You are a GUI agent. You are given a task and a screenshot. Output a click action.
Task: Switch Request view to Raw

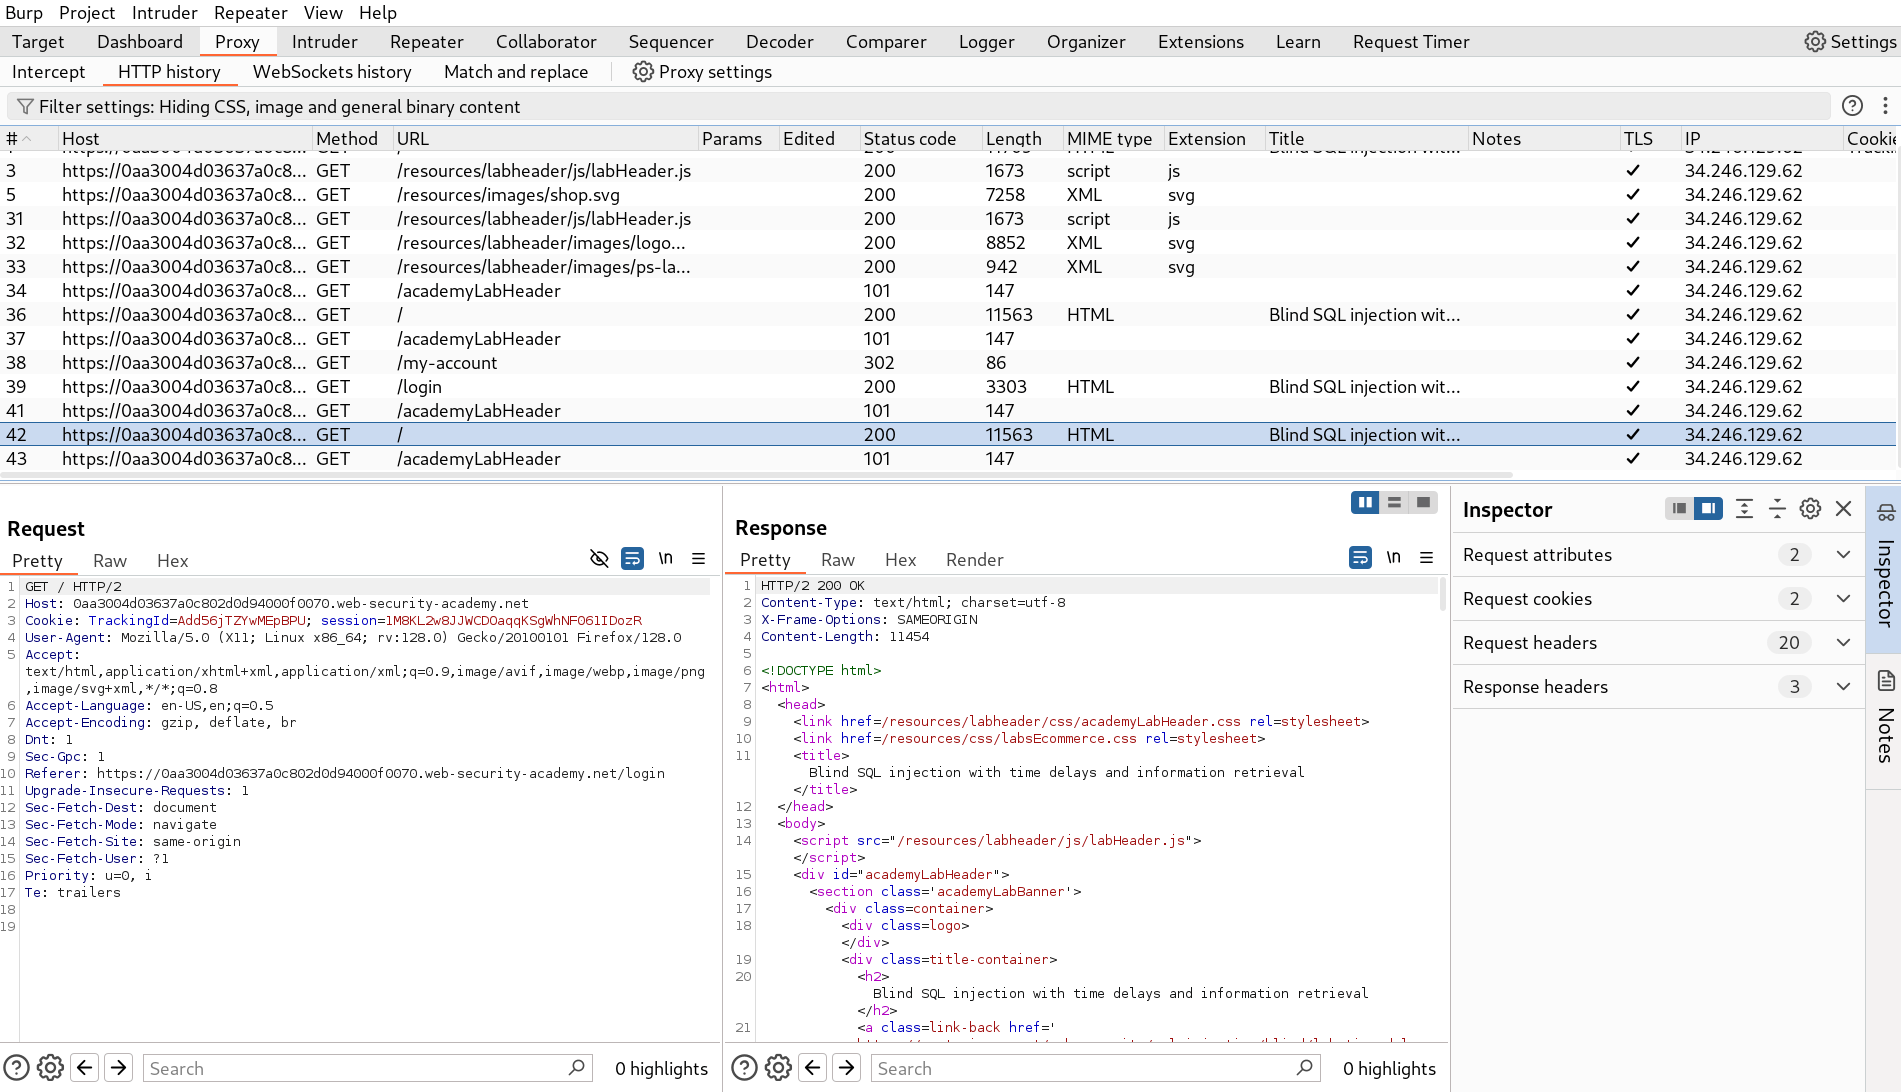tap(110, 560)
